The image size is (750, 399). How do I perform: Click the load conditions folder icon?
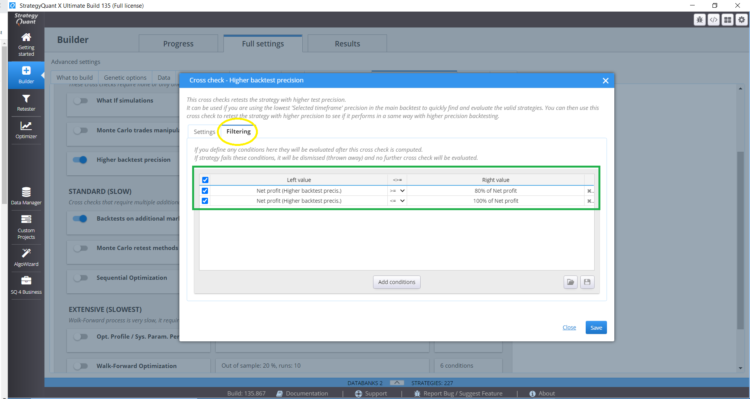pyautogui.click(x=570, y=282)
